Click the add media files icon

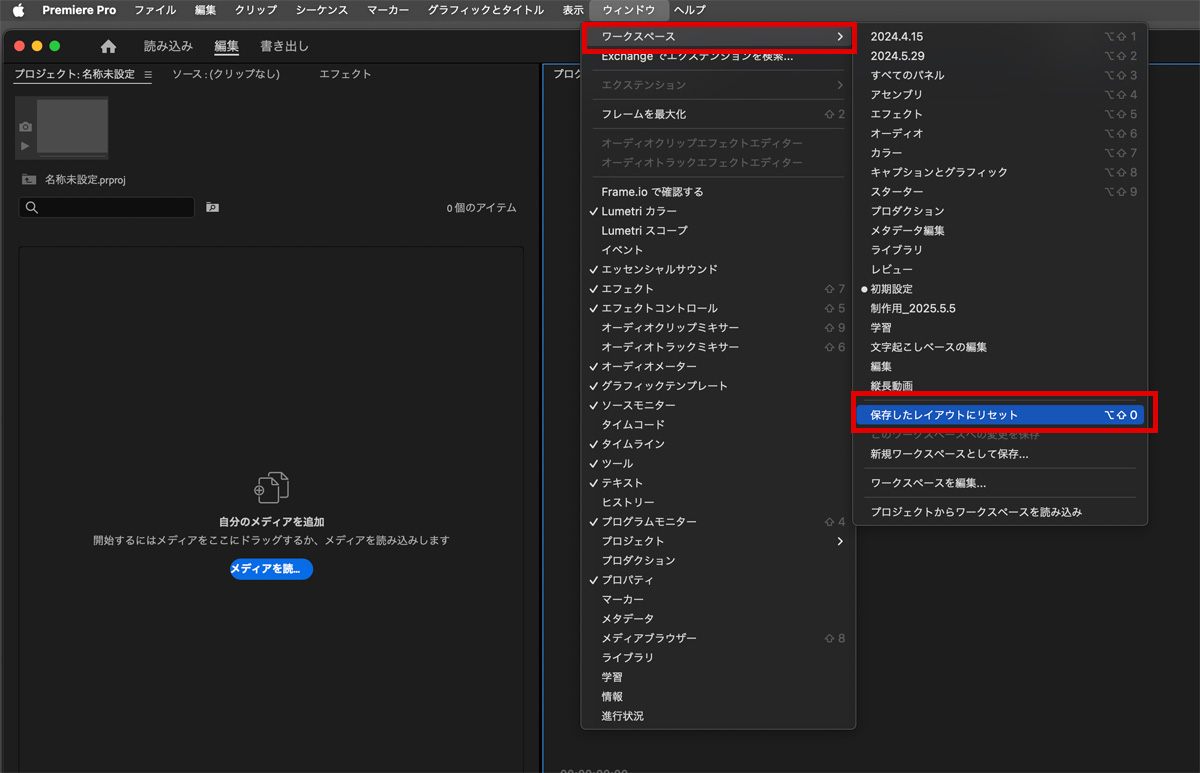click(272, 488)
